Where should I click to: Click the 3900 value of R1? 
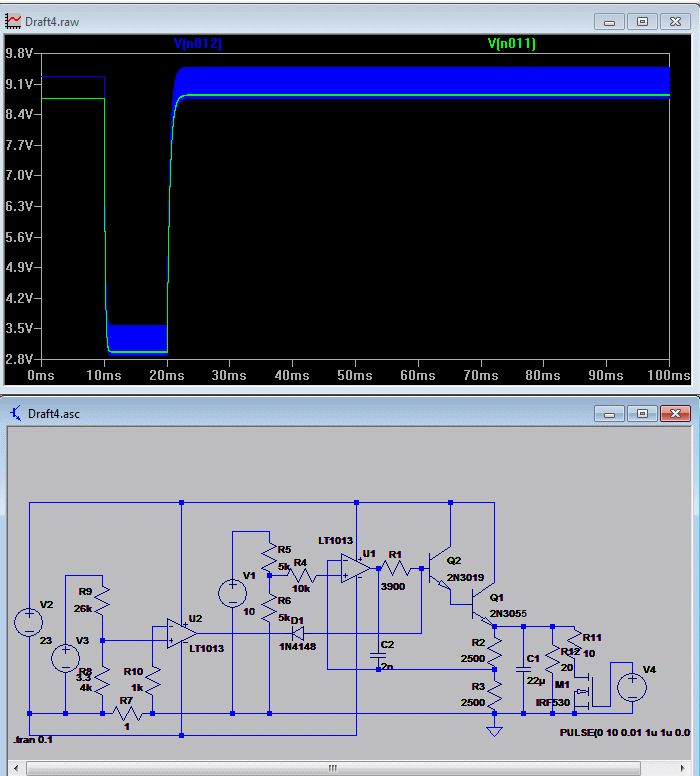pos(393,586)
